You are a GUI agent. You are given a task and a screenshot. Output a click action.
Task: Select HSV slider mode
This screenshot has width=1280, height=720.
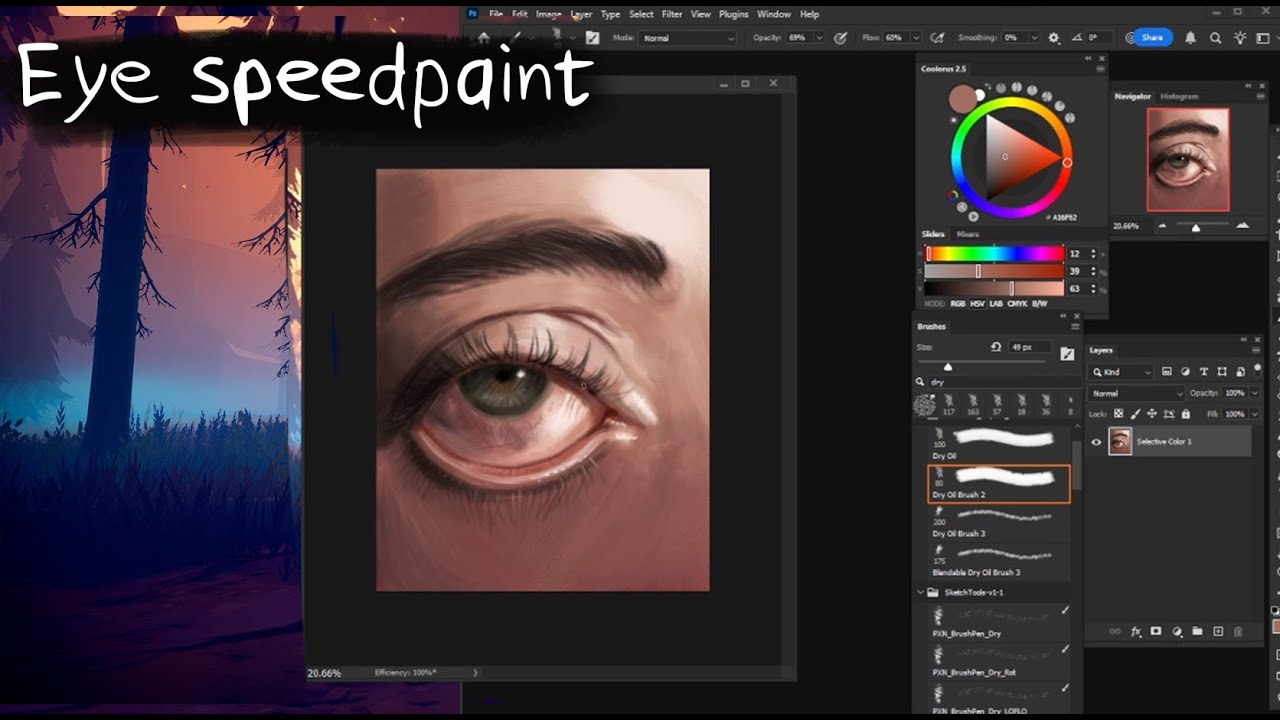[976, 303]
